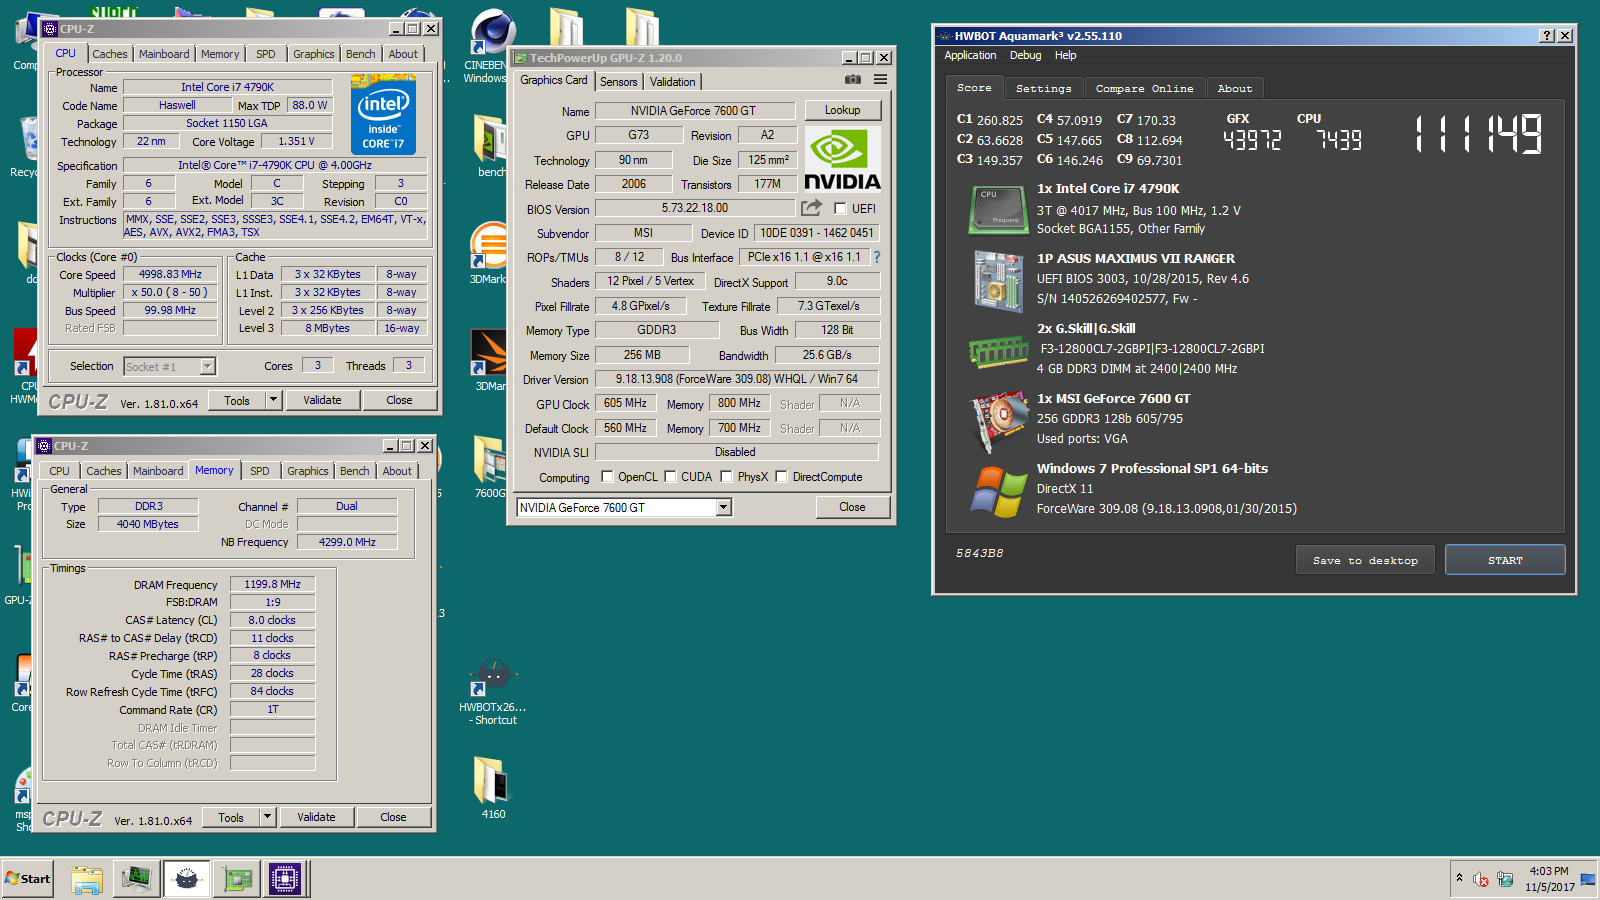Click the motherboard icon in Aquamark
The width and height of the screenshot is (1600, 900).
998,280
